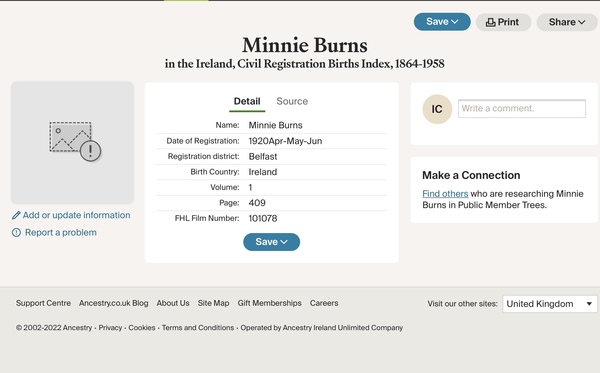Open Gift Memberships link
The width and height of the screenshot is (600, 373).
coord(269,303)
